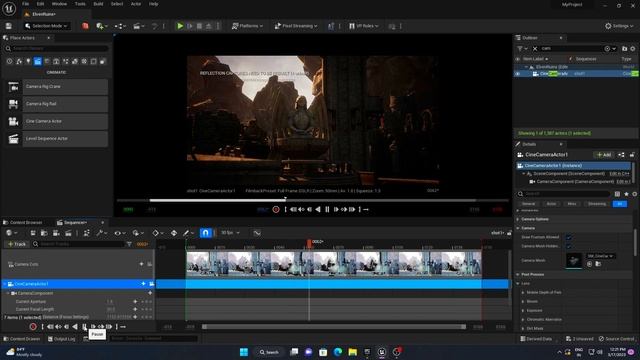Open the Platforms dropdown
The height and width of the screenshot is (360, 640).
pos(247,26)
